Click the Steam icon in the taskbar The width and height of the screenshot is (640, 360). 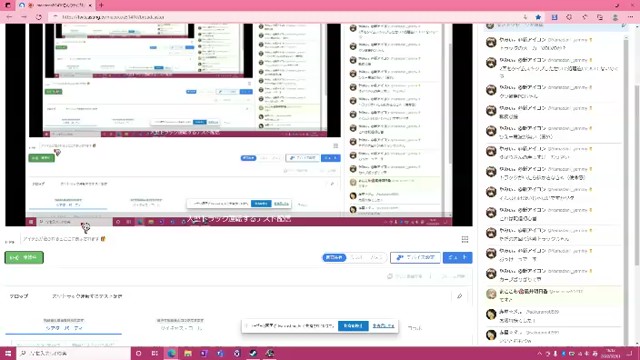(x=253, y=353)
